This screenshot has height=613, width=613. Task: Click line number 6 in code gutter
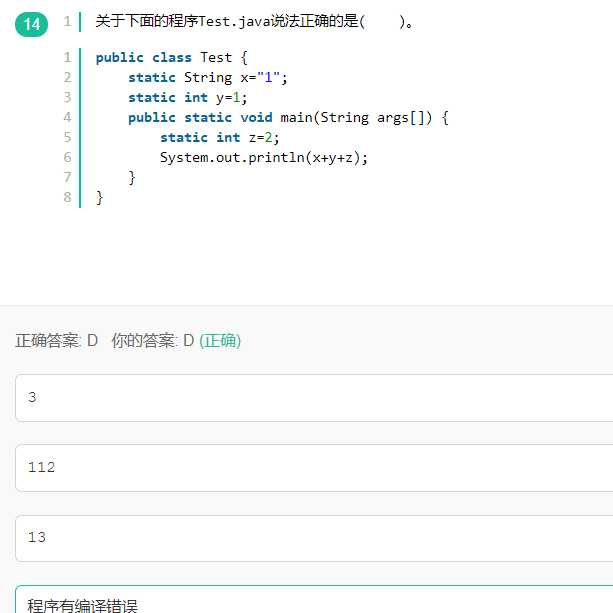coord(67,157)
